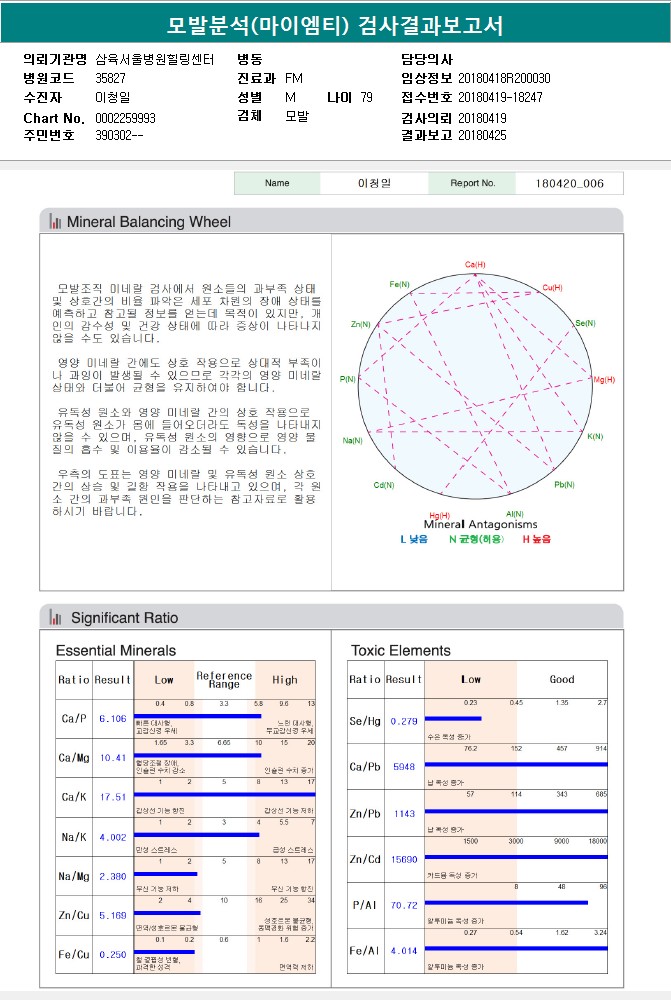
Task: Click the Ca(H) label on the wheel
Action: (x=475, y=265)
